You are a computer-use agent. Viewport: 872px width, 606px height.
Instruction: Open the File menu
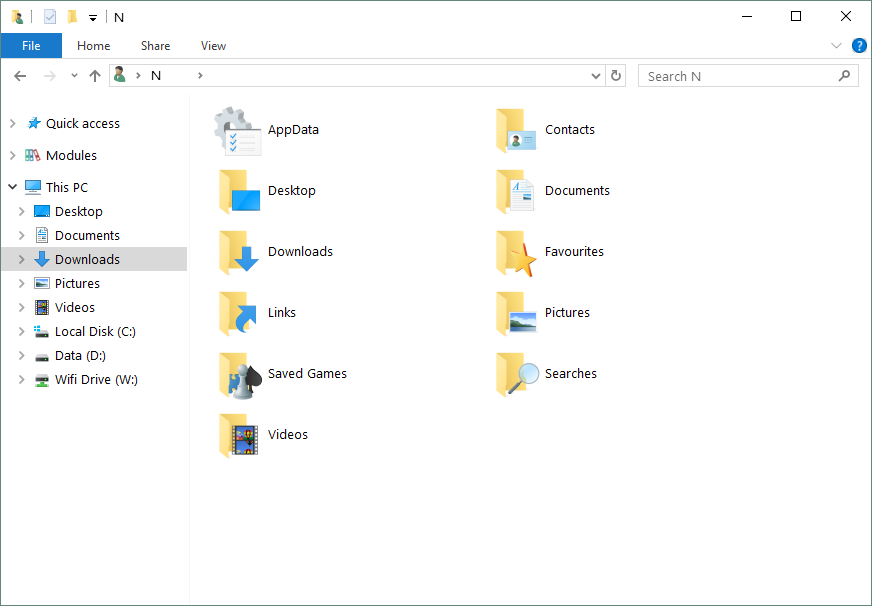point(31,46)
